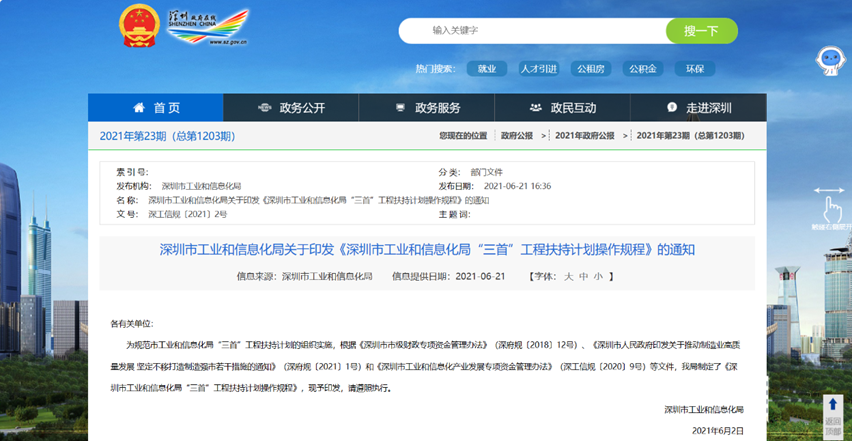Select the 公积金 hot search tag
This screenshot has width=852, height=441.
coord(643,69)
